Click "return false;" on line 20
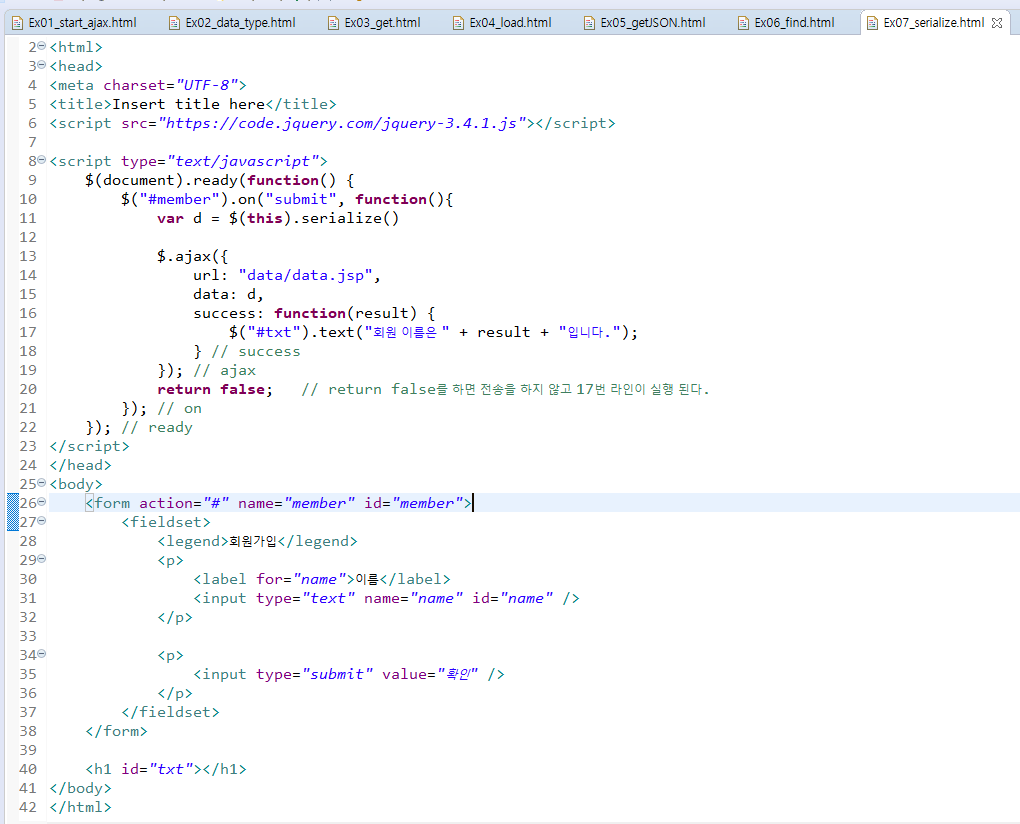 pos(215,389)
